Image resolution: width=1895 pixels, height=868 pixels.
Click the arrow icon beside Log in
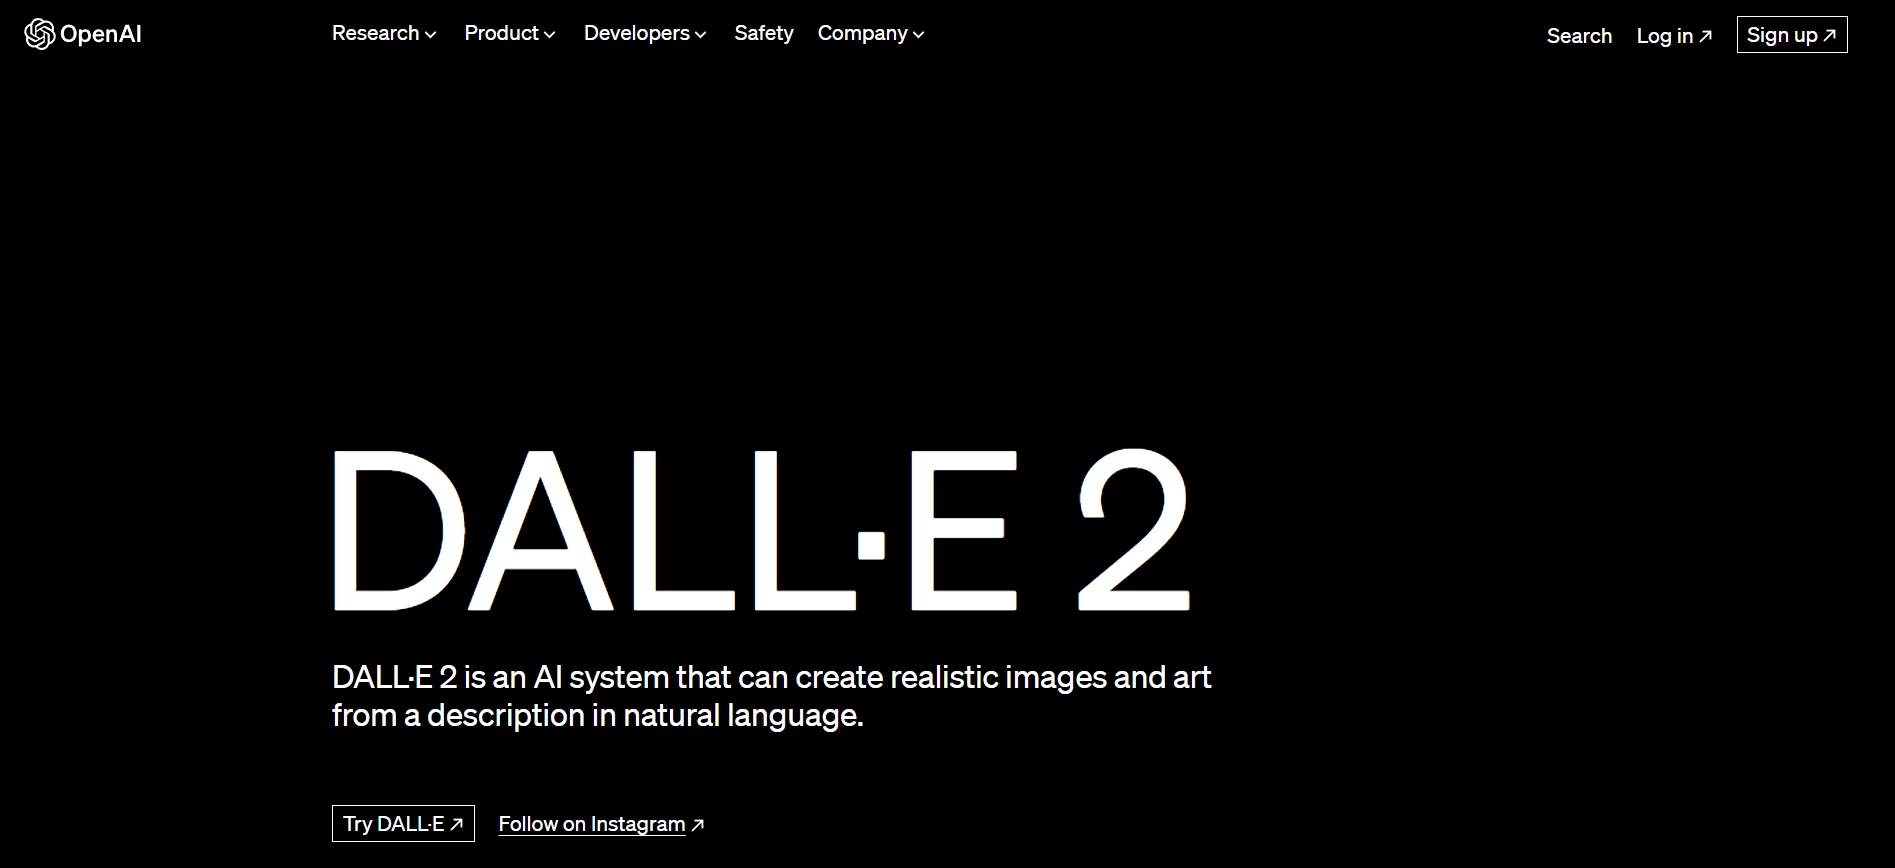click(x=1706, y=36)
